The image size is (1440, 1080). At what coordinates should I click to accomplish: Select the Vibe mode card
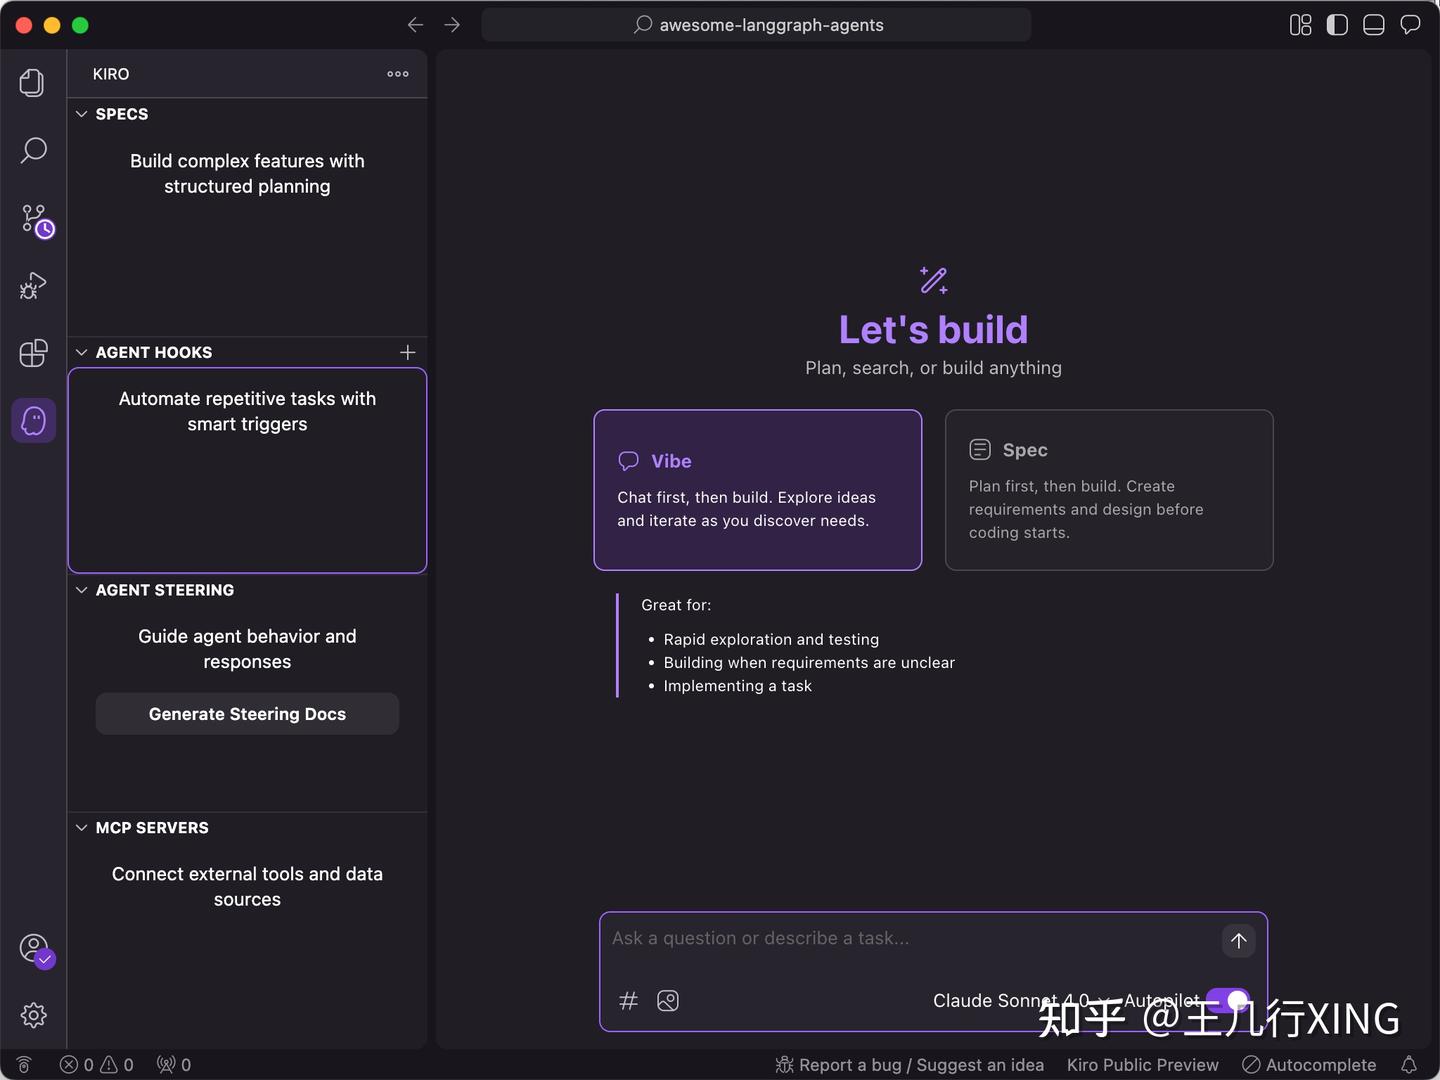pyautogui.click(x=757, y=490)
